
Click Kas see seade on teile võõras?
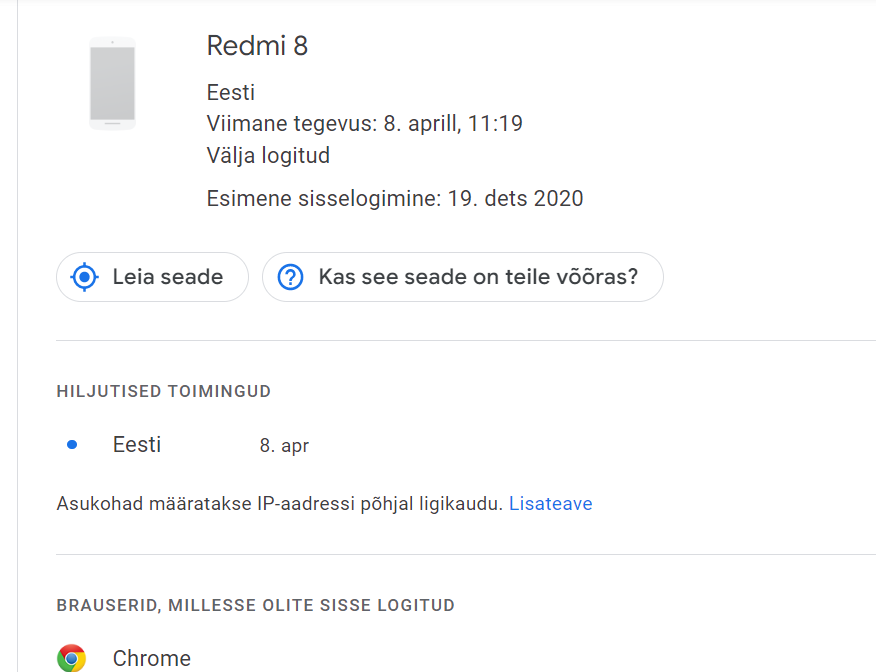tap(463, 277)
